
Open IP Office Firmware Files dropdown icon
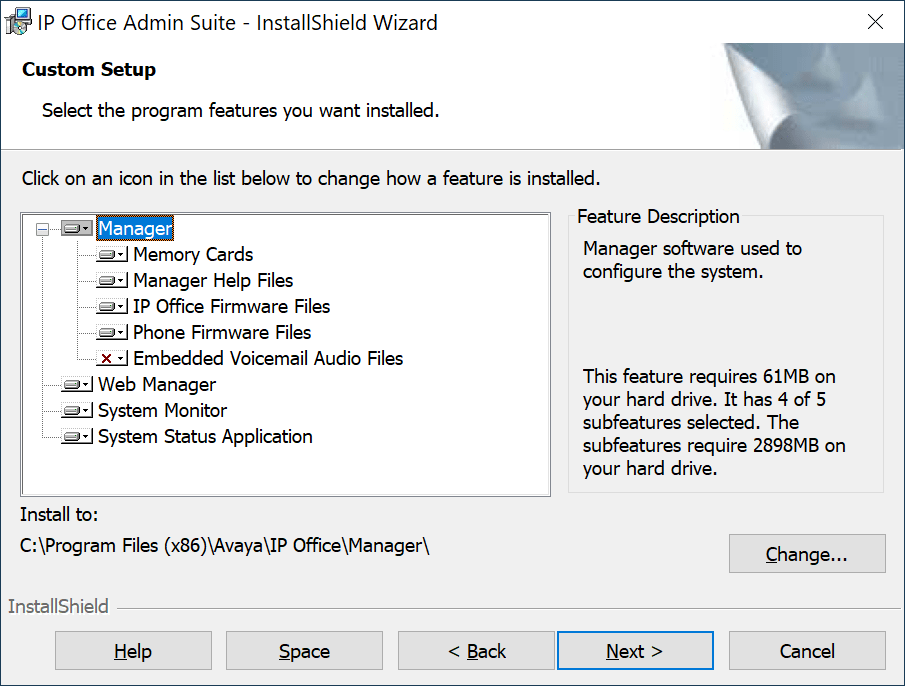(x=112, y=306)
